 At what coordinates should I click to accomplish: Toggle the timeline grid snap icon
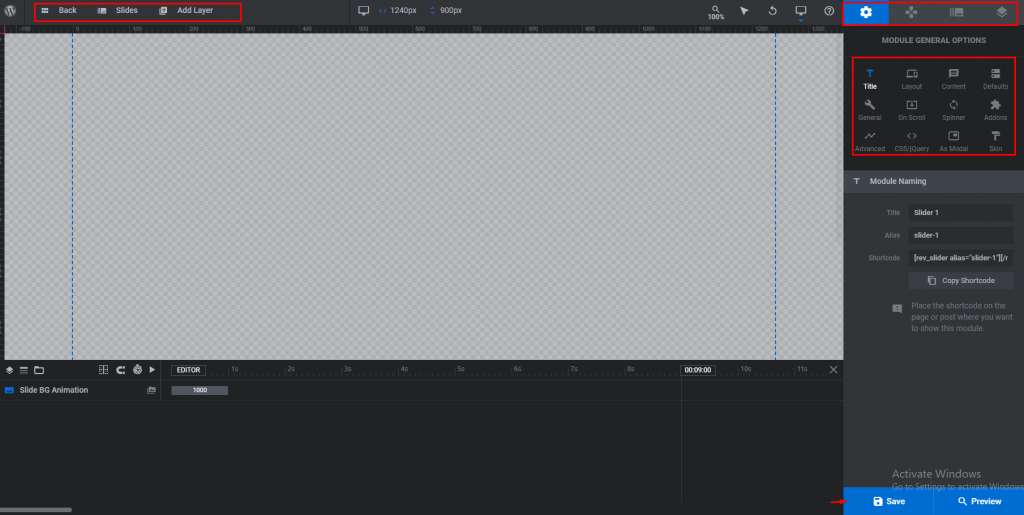click(103, 369)
